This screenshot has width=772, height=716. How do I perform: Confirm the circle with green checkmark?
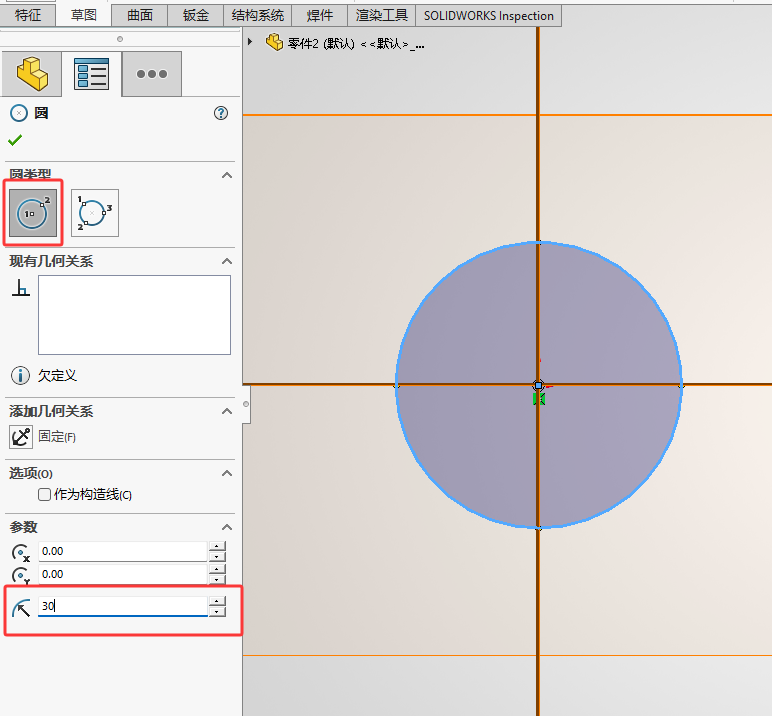tap(15, 140)
